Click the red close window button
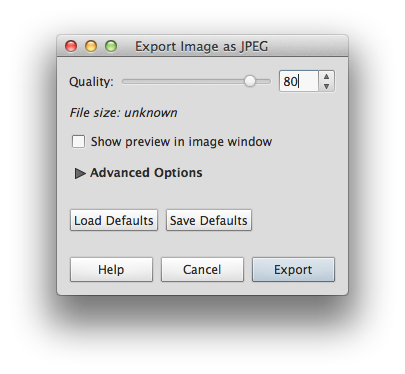 pyautogui.click(x=71, y=46)
